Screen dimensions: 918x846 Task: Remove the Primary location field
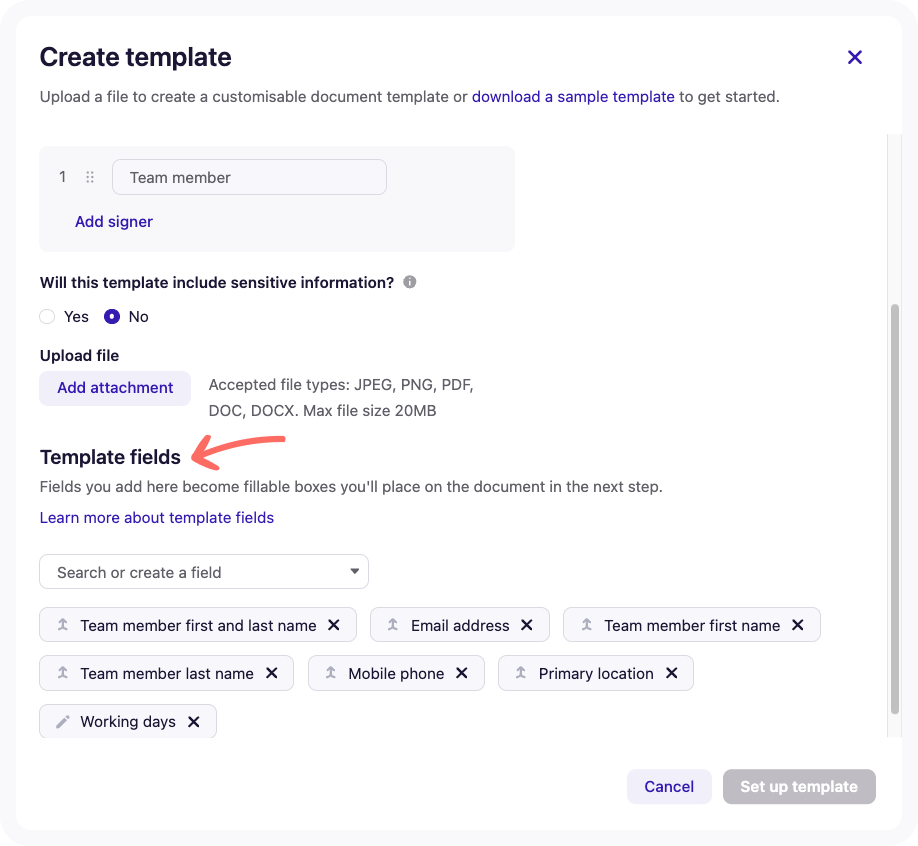click(672, 673)
